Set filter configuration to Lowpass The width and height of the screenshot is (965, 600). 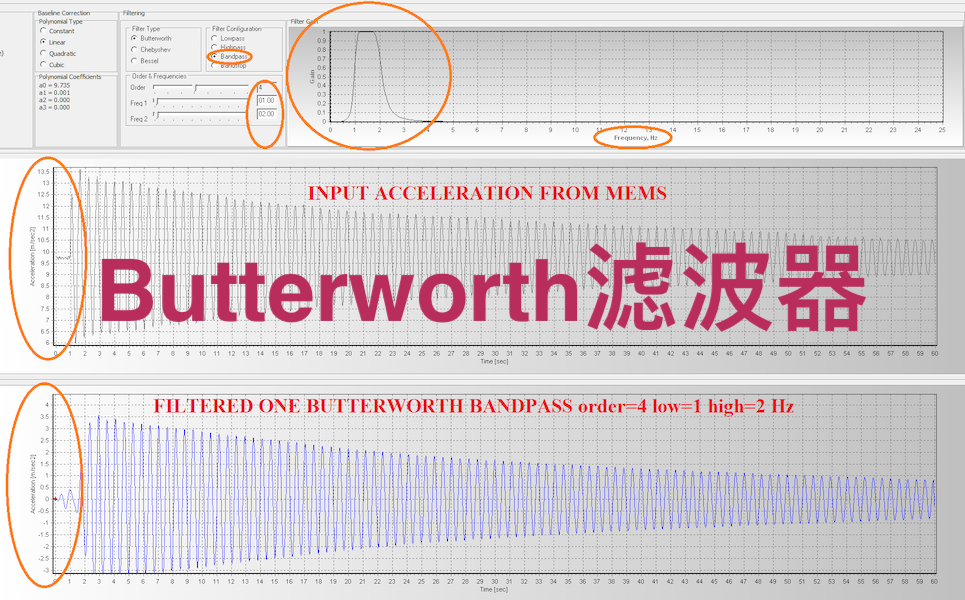[x=213, y=38]
